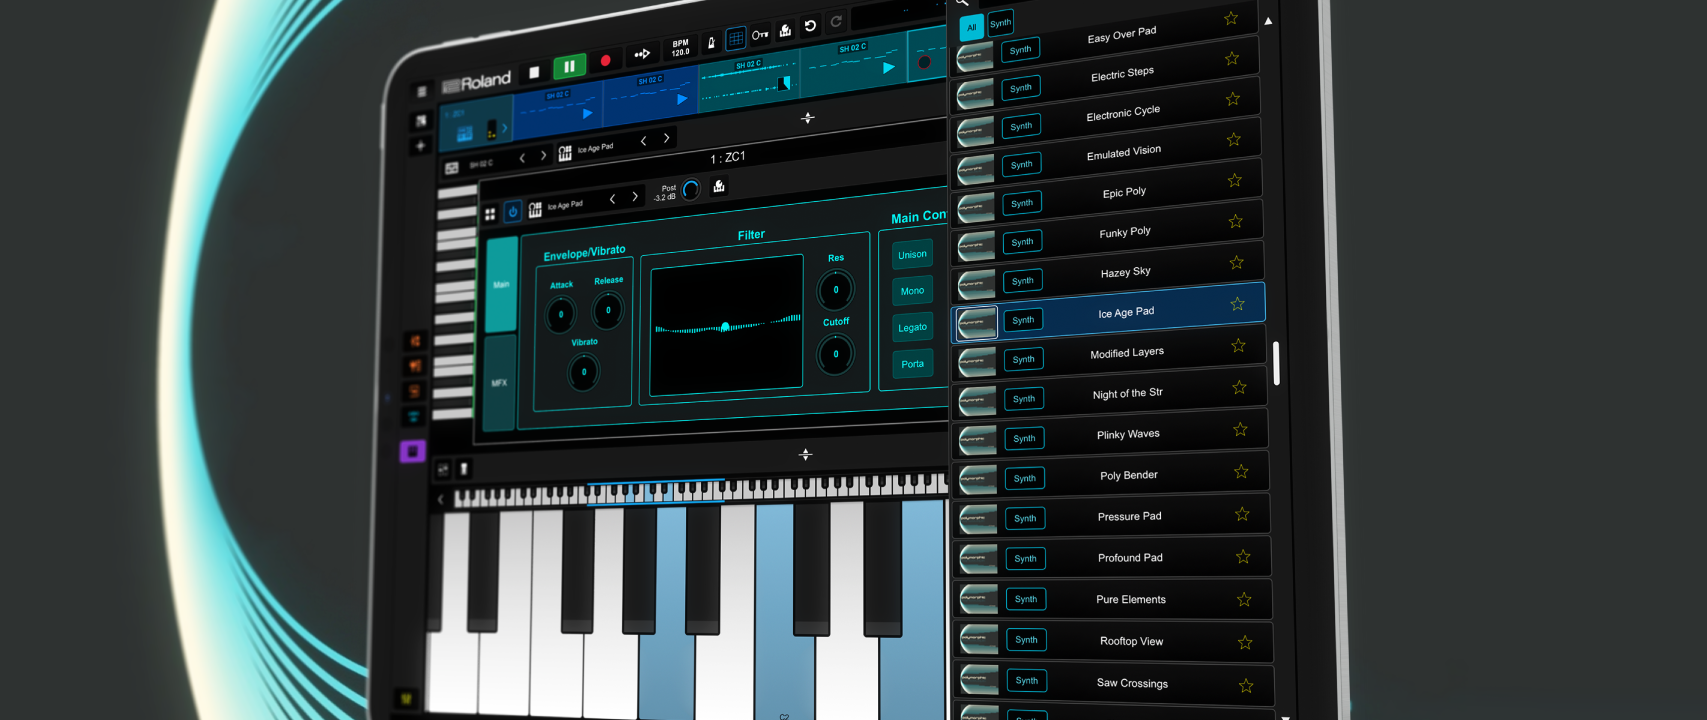
Task: Select previous preset in the plugin header
Action: click(612, 199)
